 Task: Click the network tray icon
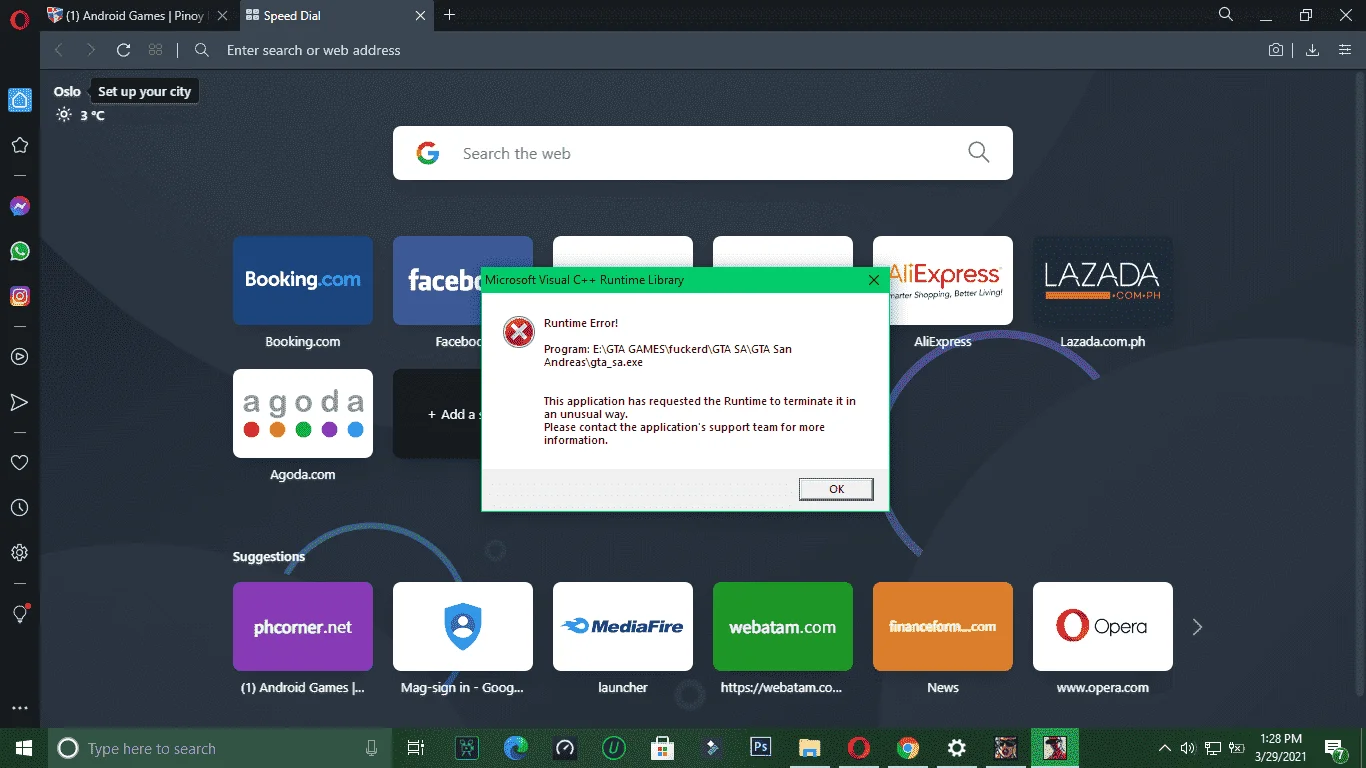(x=1213, y=748)
